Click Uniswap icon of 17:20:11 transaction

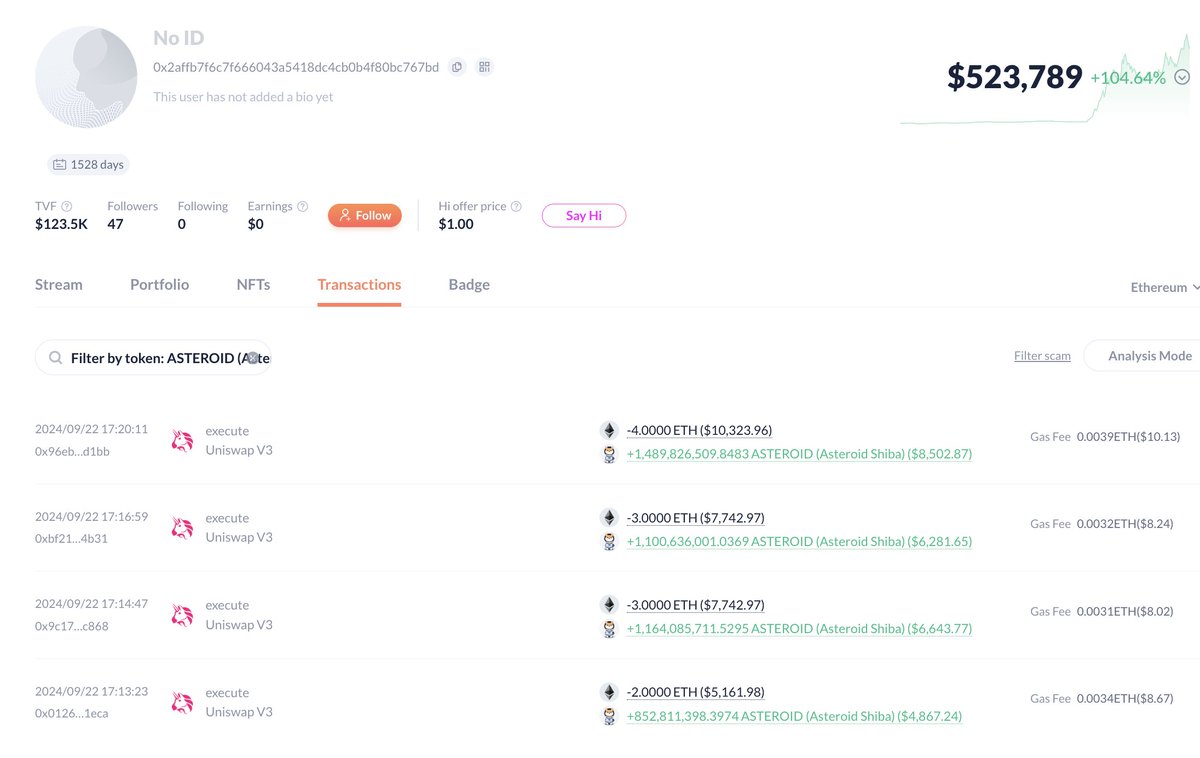tap(182, 441)
